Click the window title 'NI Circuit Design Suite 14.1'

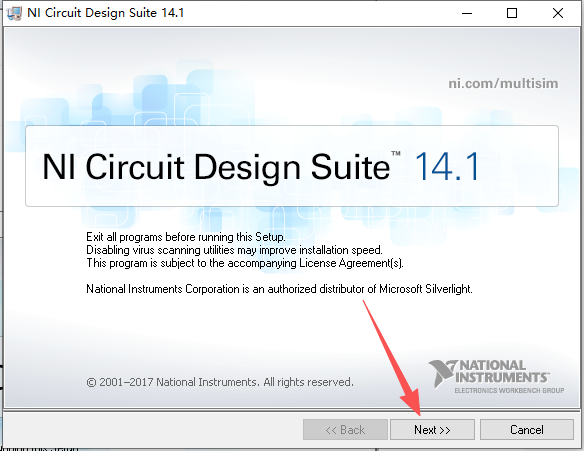[x=105, y=13]
